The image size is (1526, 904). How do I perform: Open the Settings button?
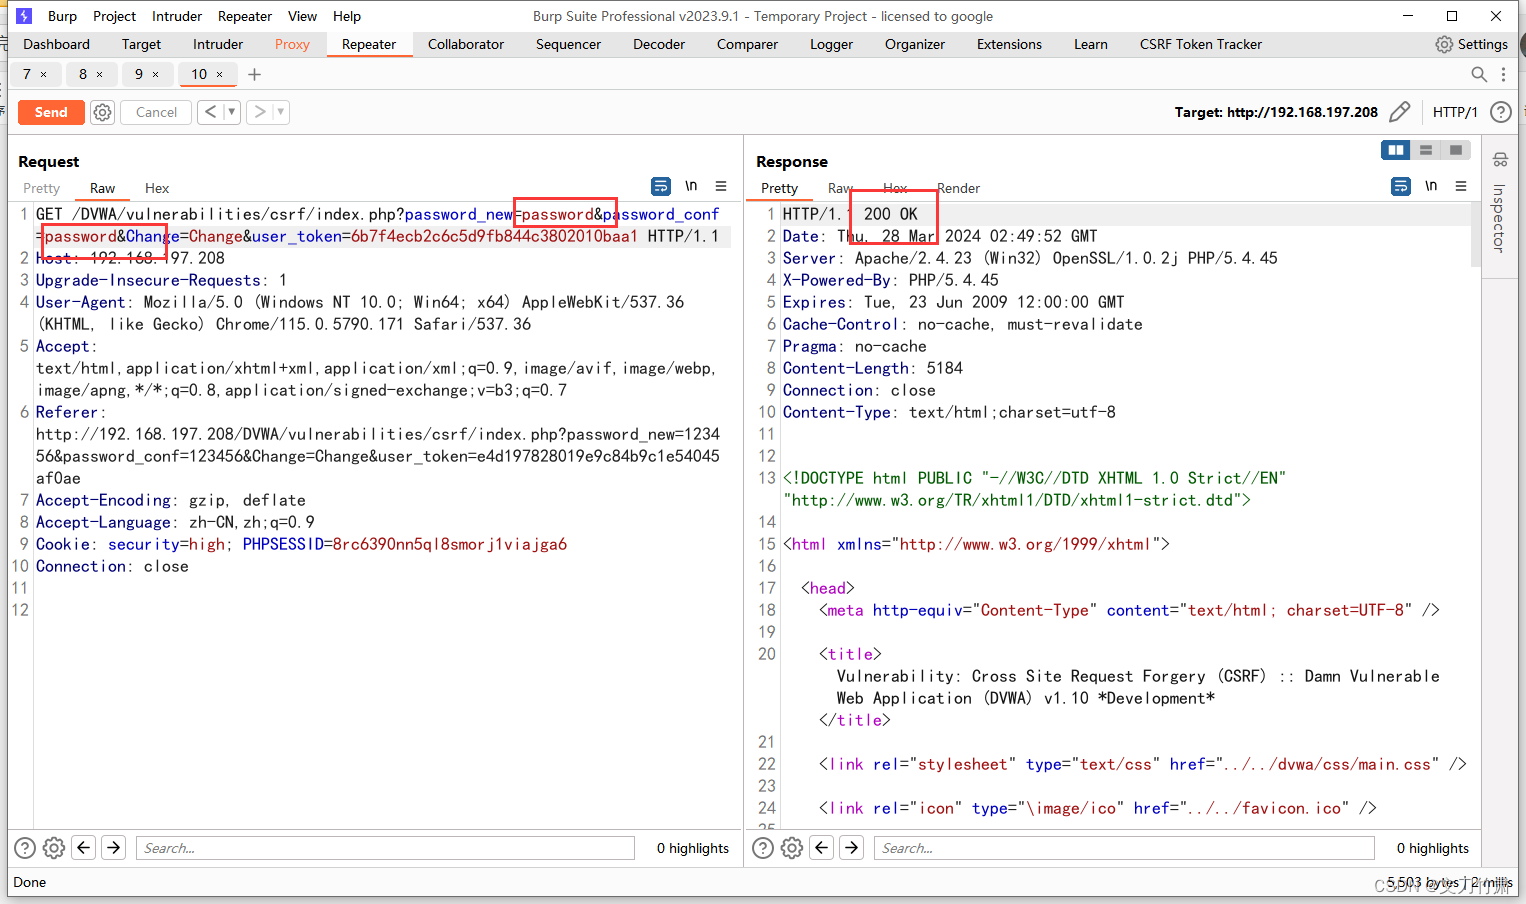click(1471, 44)
